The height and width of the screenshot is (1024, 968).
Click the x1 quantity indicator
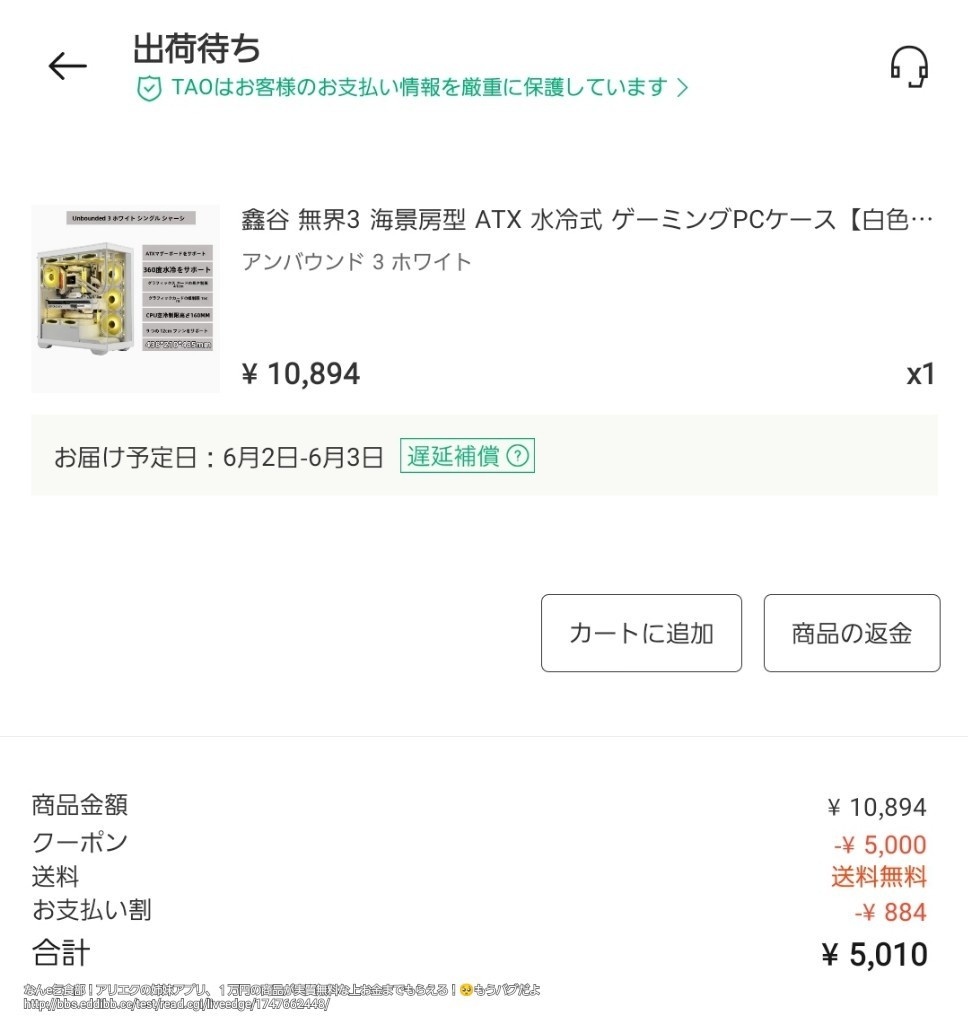[921, 374]
